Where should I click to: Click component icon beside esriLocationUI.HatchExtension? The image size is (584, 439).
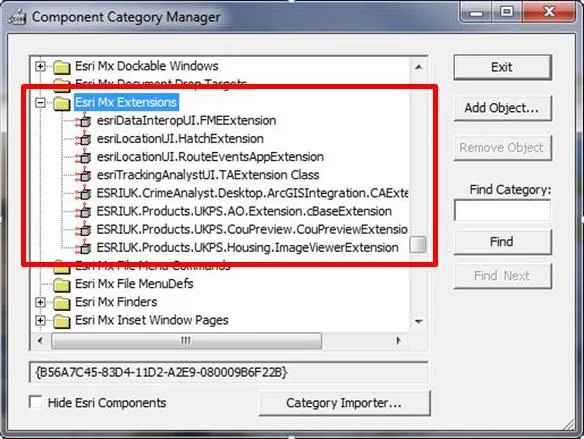(83, 139)
